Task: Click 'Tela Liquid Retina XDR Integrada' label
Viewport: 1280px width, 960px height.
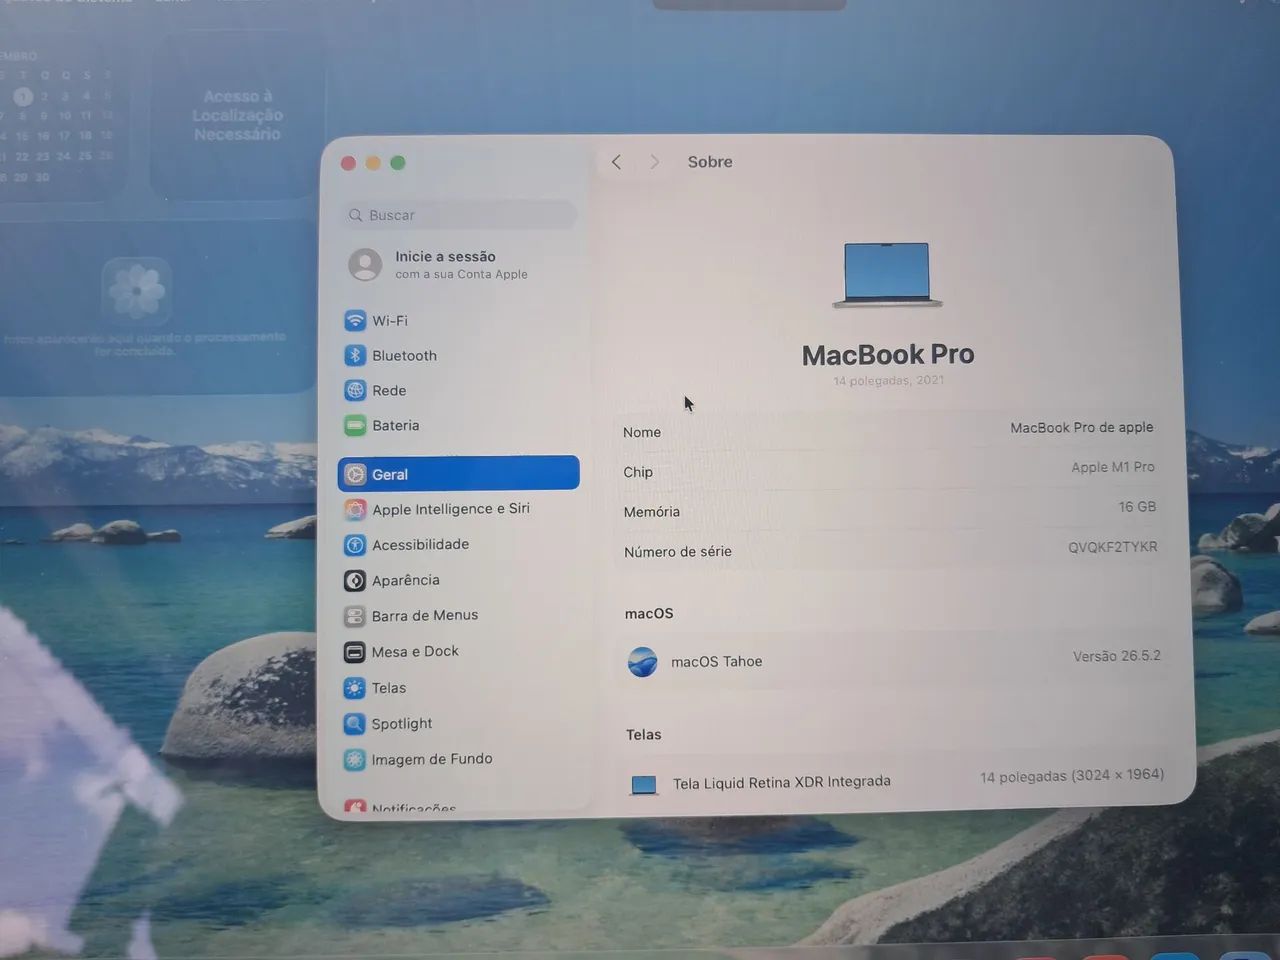Action: [x=782, y=782]
